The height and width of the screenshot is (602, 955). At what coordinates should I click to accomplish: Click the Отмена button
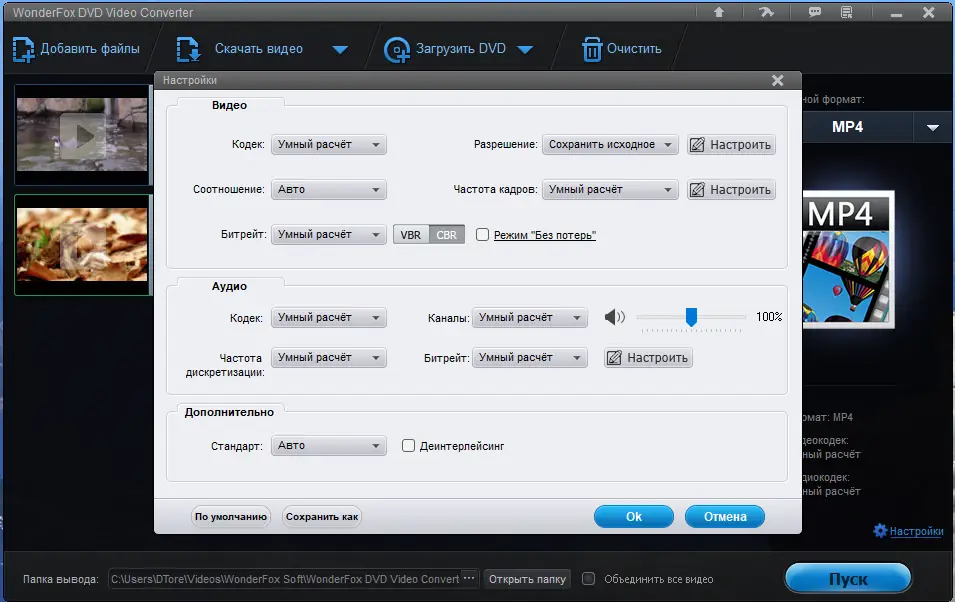point(725,517)
